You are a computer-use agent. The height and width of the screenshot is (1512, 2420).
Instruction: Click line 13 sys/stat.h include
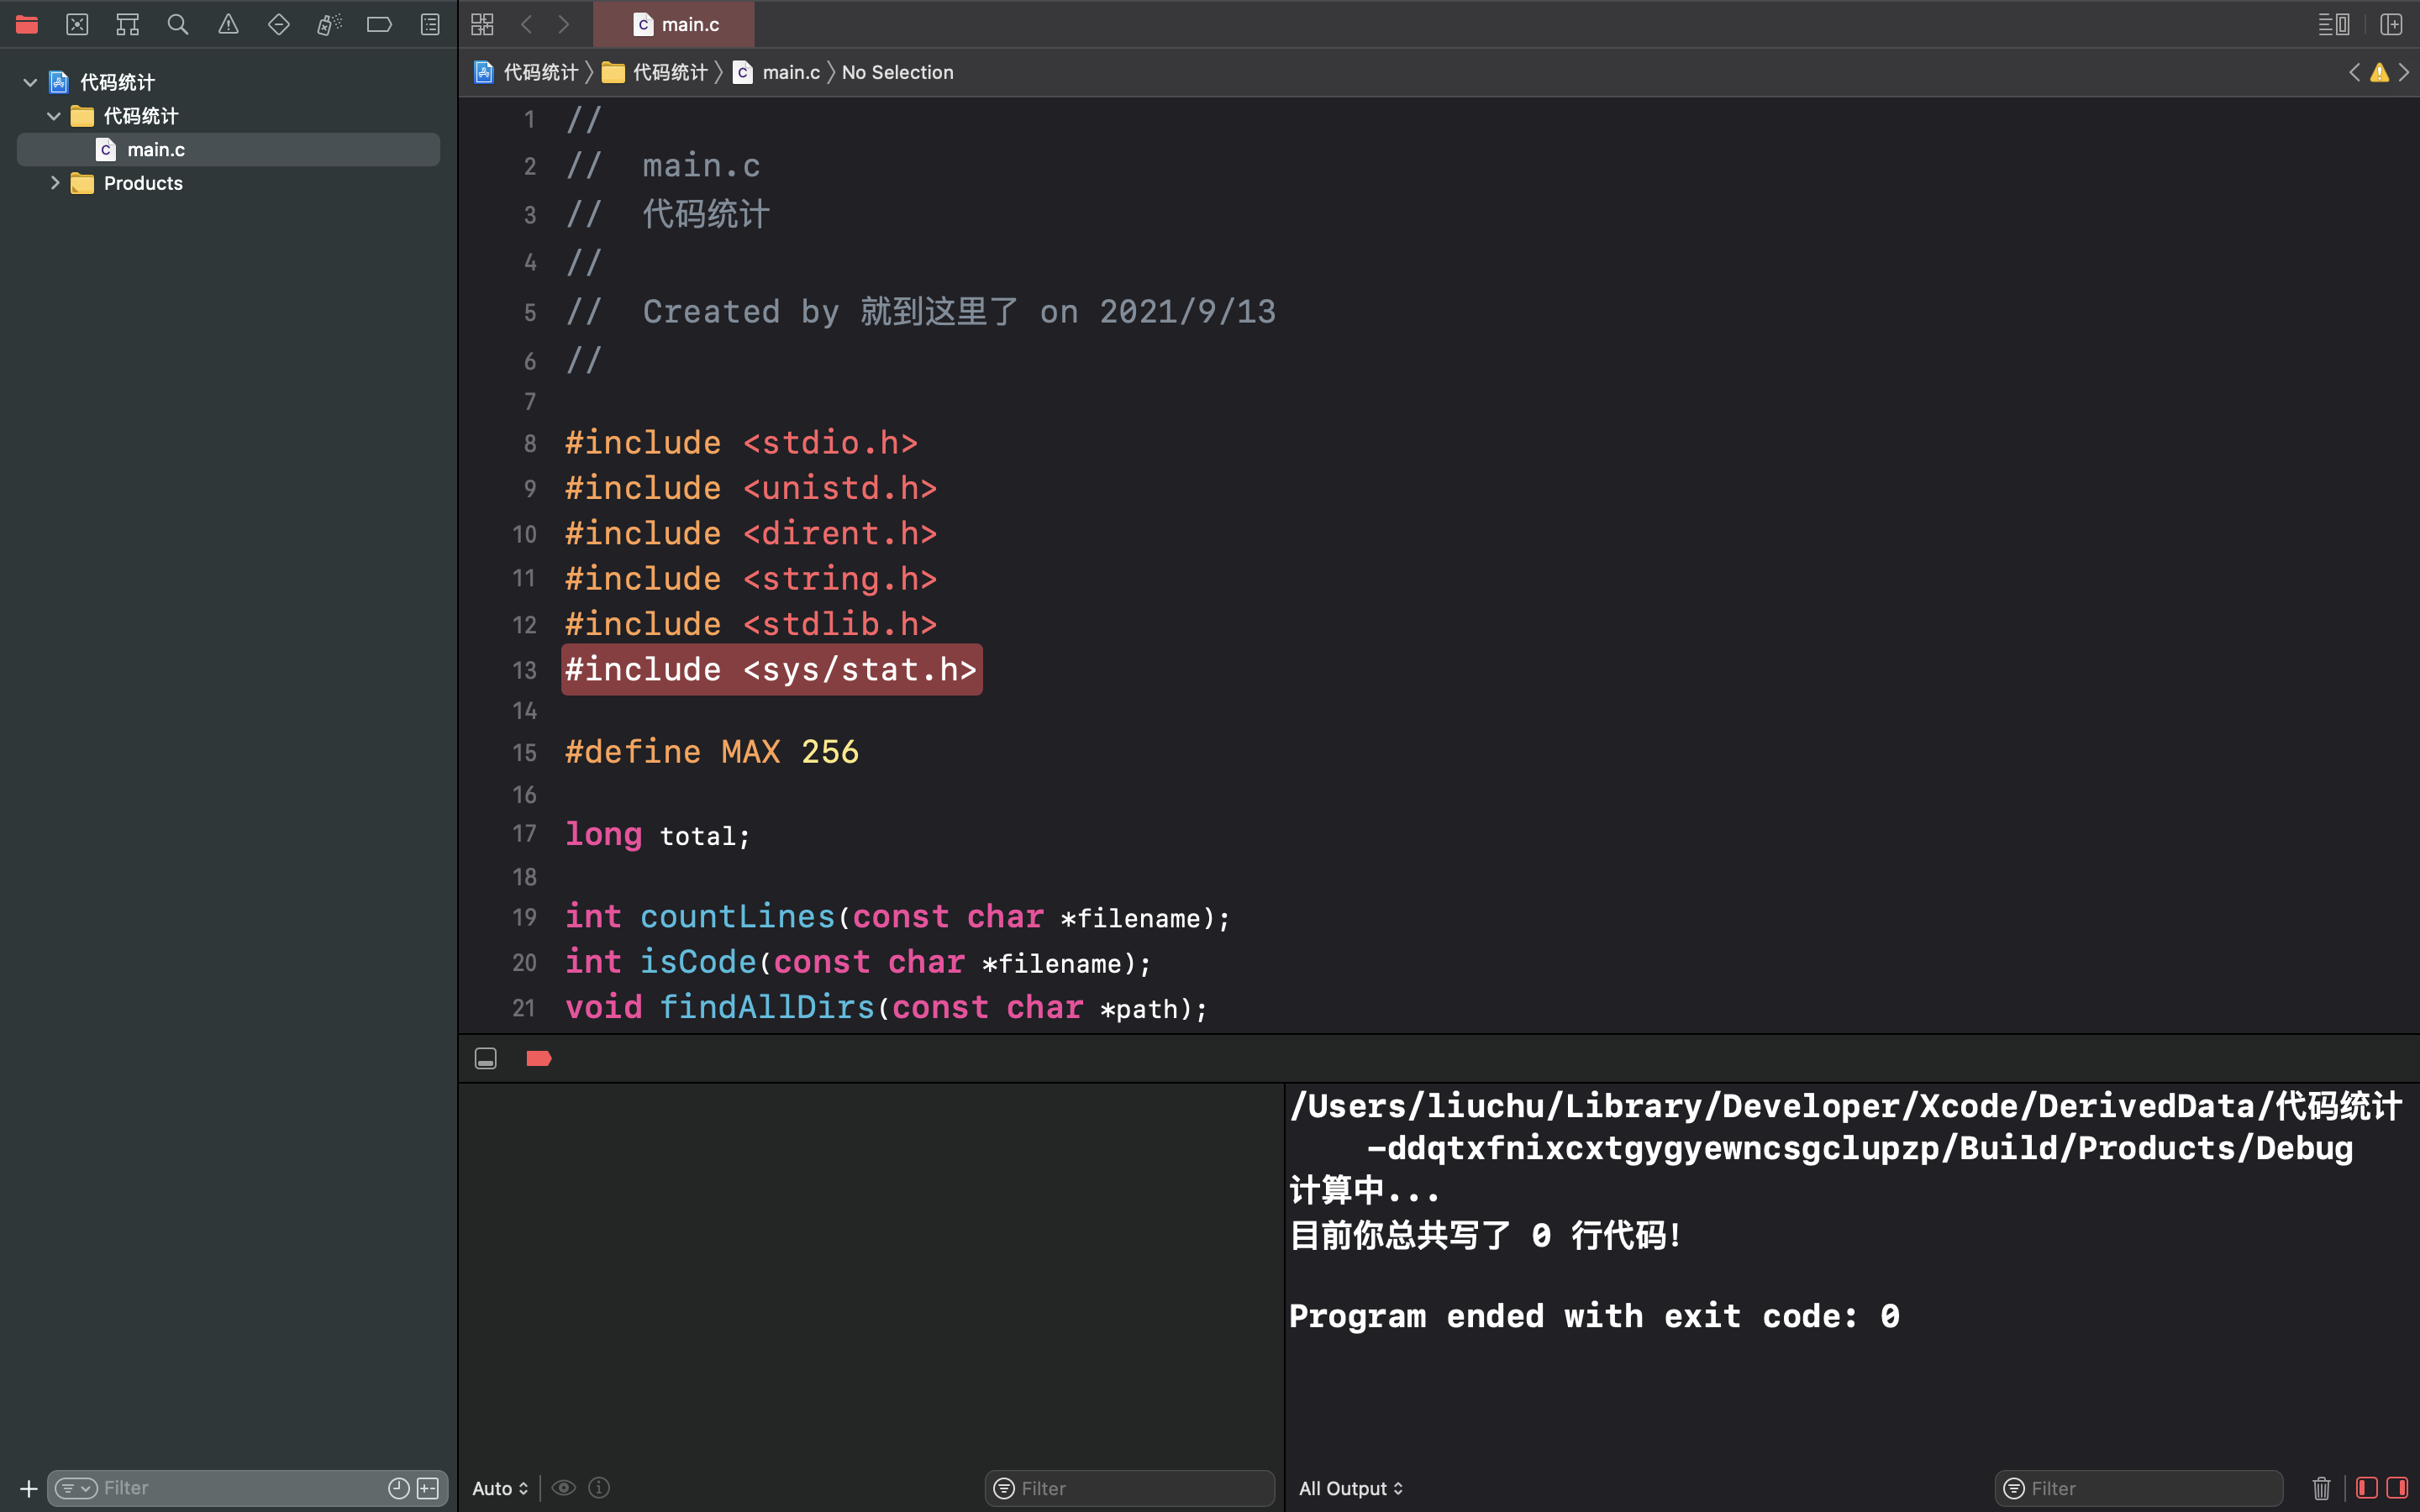coord(771,669)
